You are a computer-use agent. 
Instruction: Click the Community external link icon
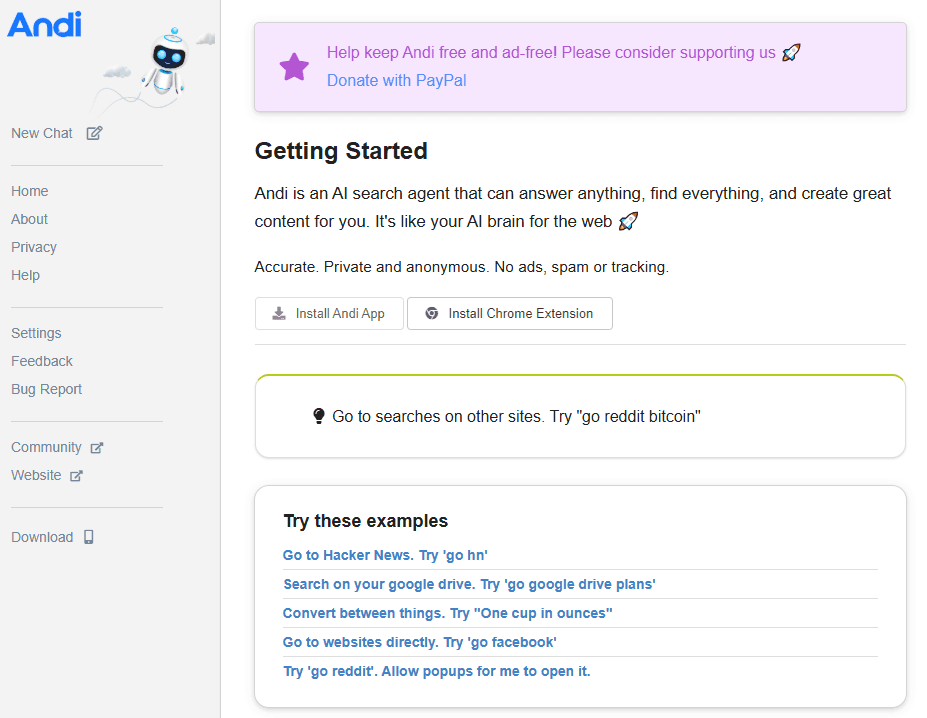97,448
